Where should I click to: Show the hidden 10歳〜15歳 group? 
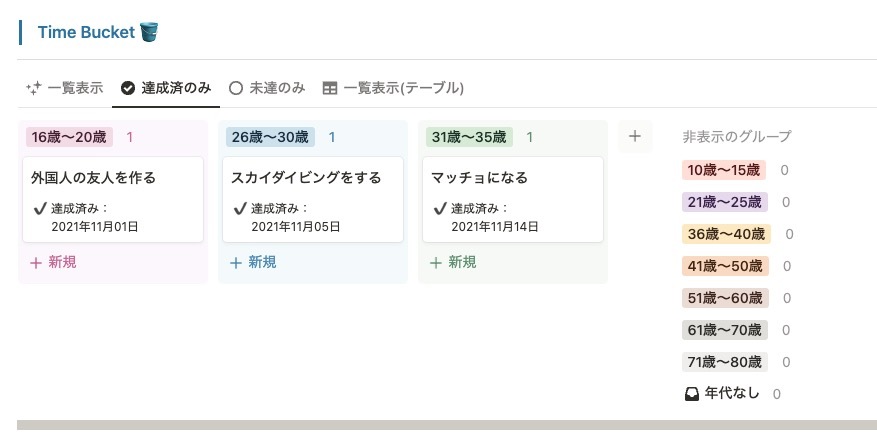[x=724, y=170]
